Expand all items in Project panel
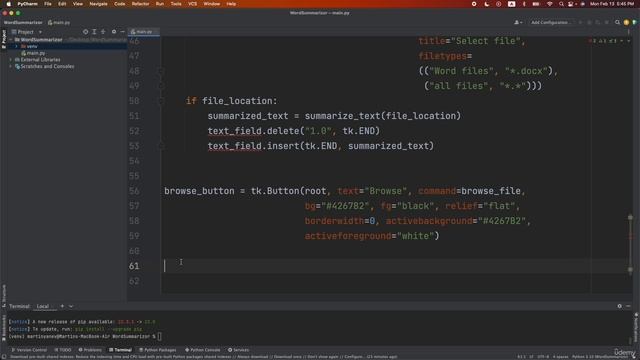Image resolution: width=640 pixels, height=360 pixels. tap(94, 32)
